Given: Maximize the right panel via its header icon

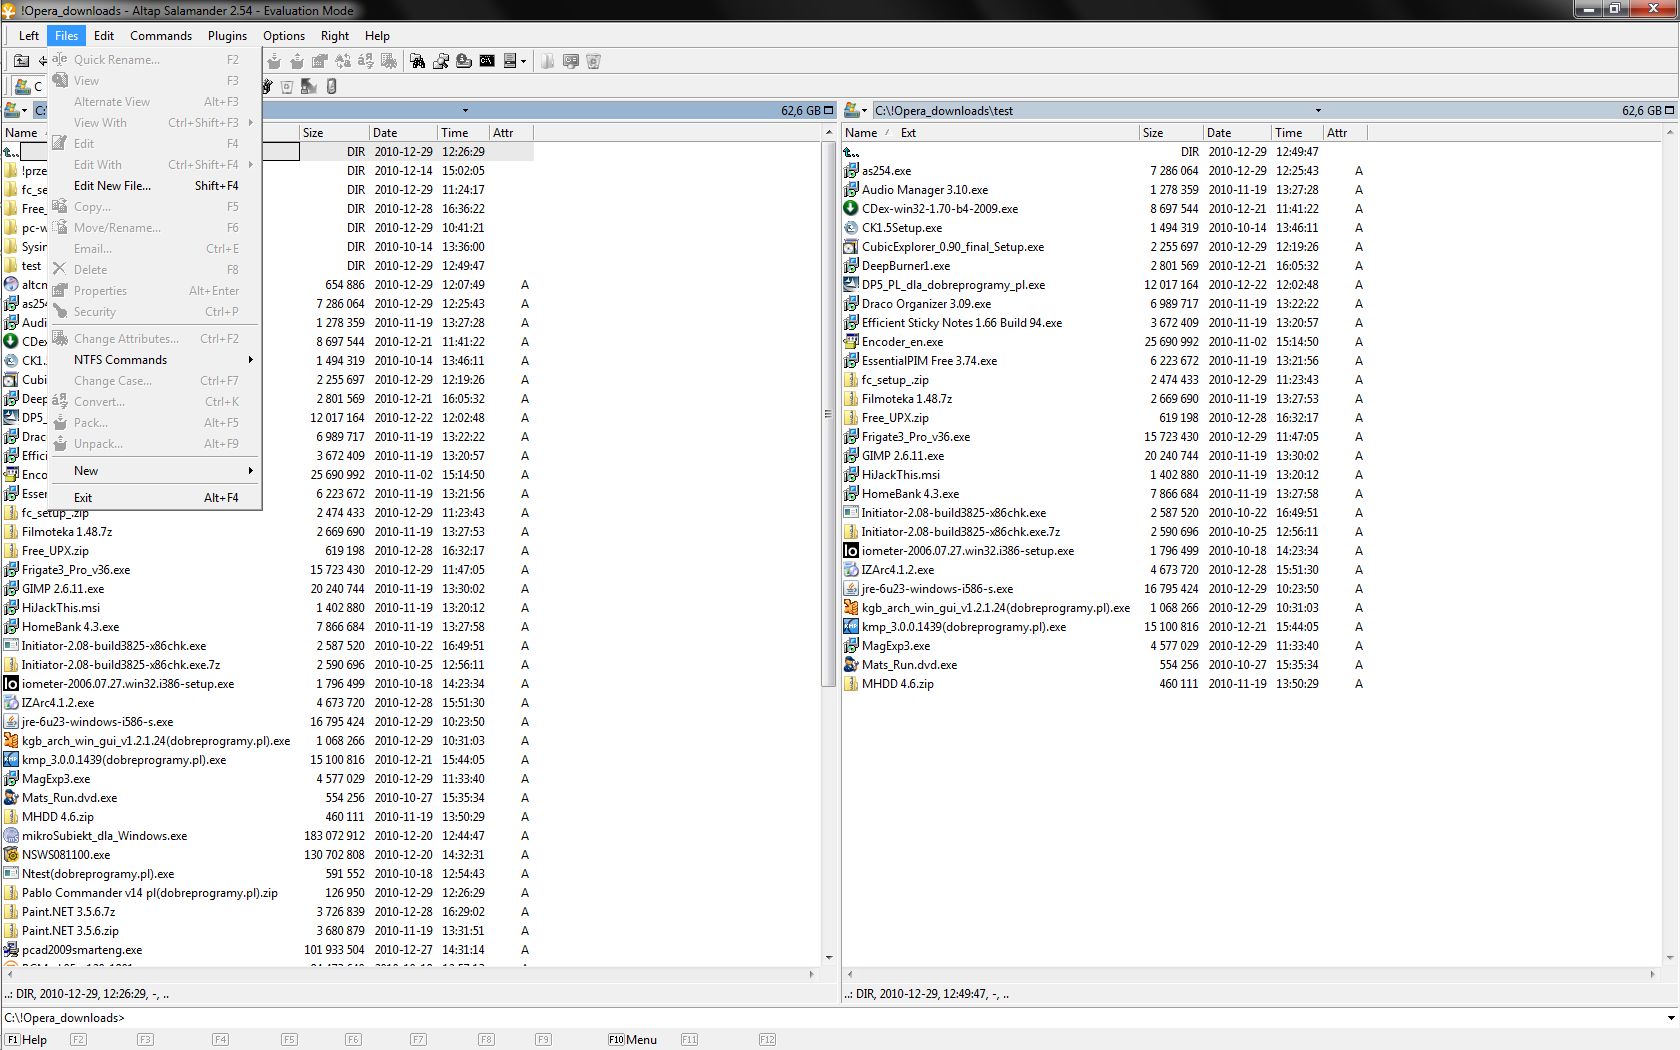Looking at the screenshot, I should (x=1670, y=110).
